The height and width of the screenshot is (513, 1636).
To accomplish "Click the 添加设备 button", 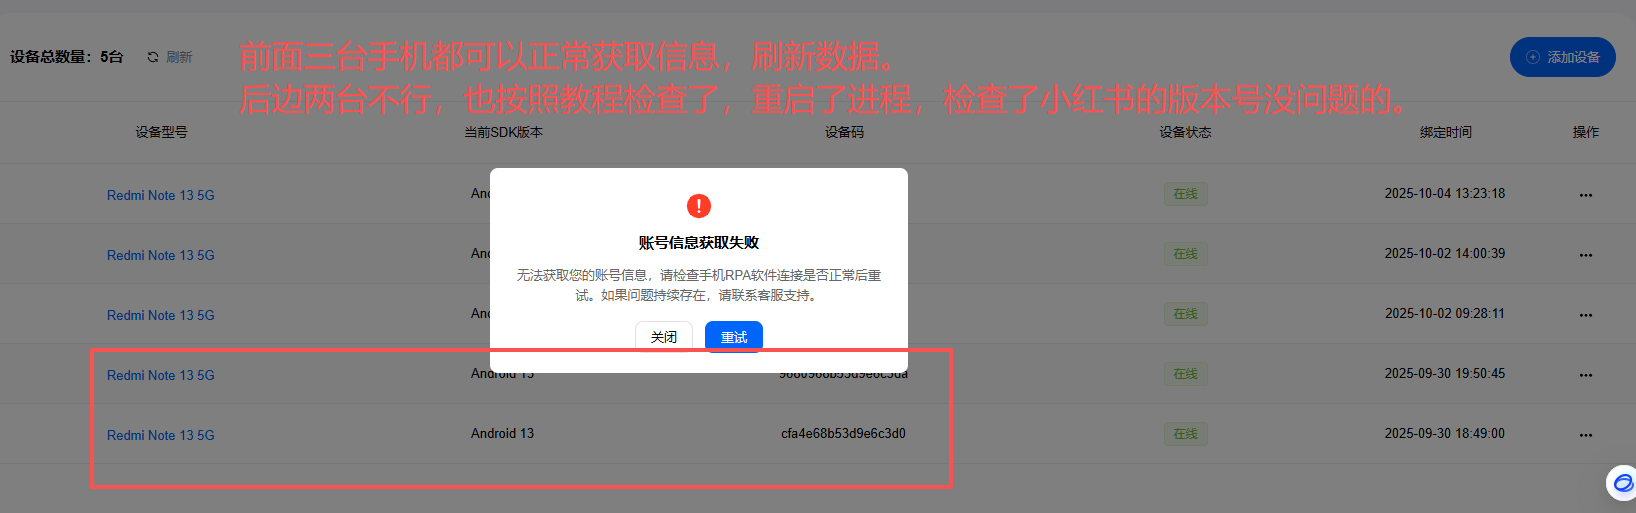I will [x=1562, y=57].
